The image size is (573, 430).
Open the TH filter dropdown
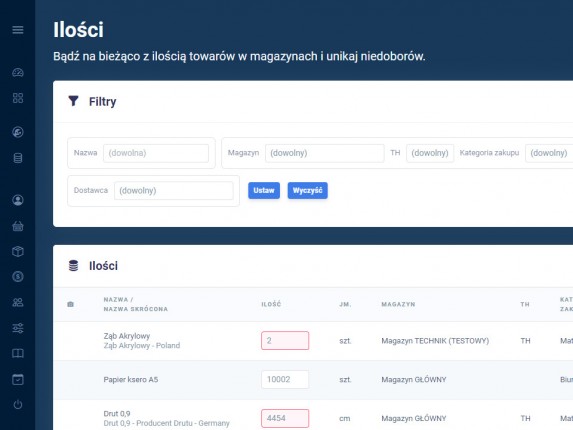[430, 153]
